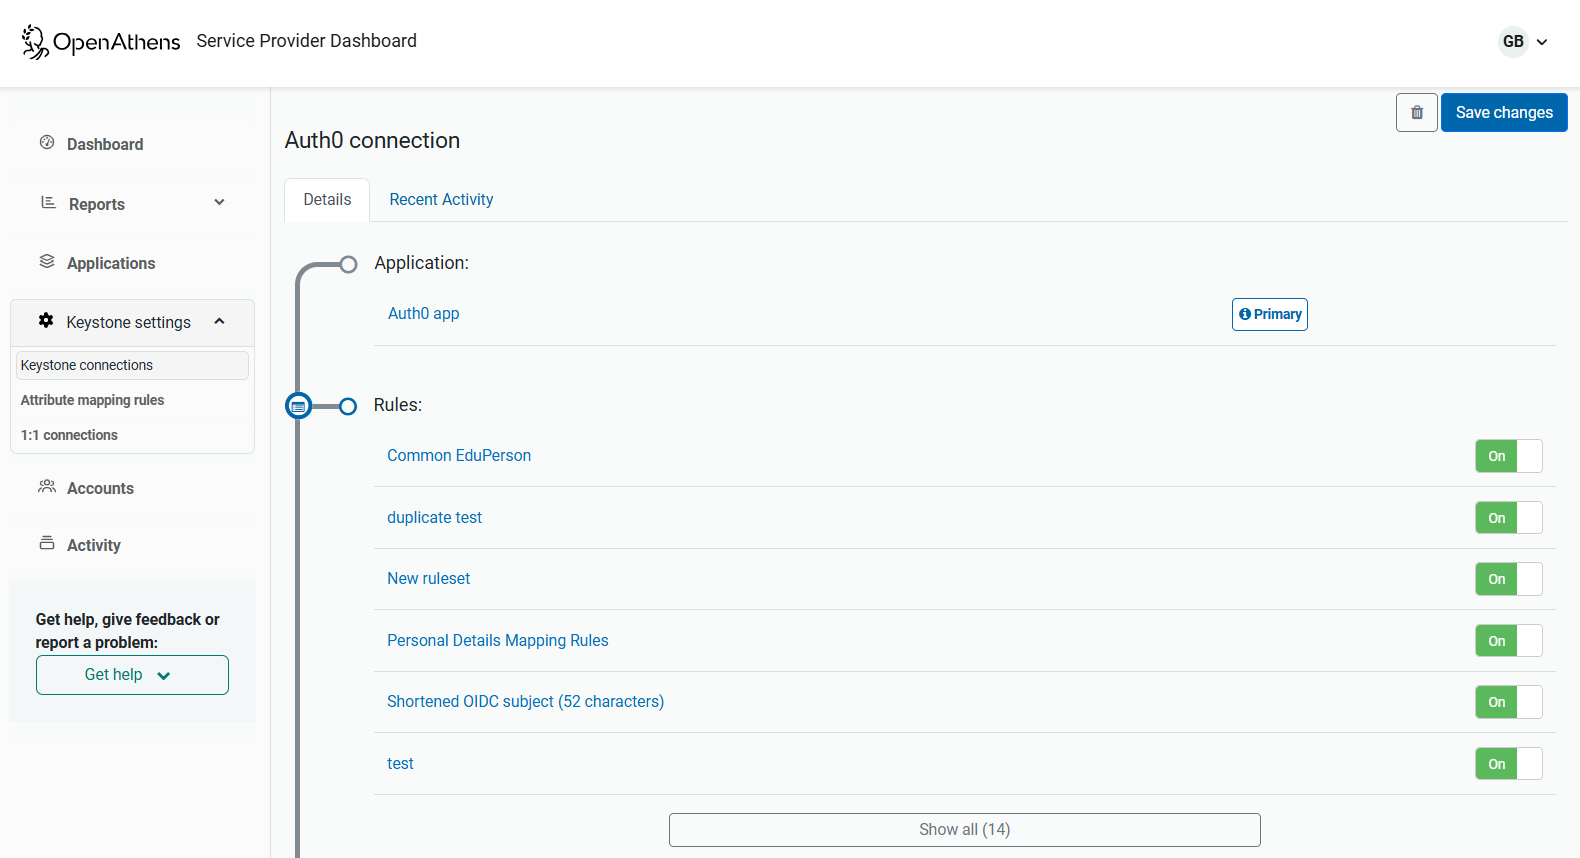
Task: Open the Common EduPerson rule link
Action: 459,455
